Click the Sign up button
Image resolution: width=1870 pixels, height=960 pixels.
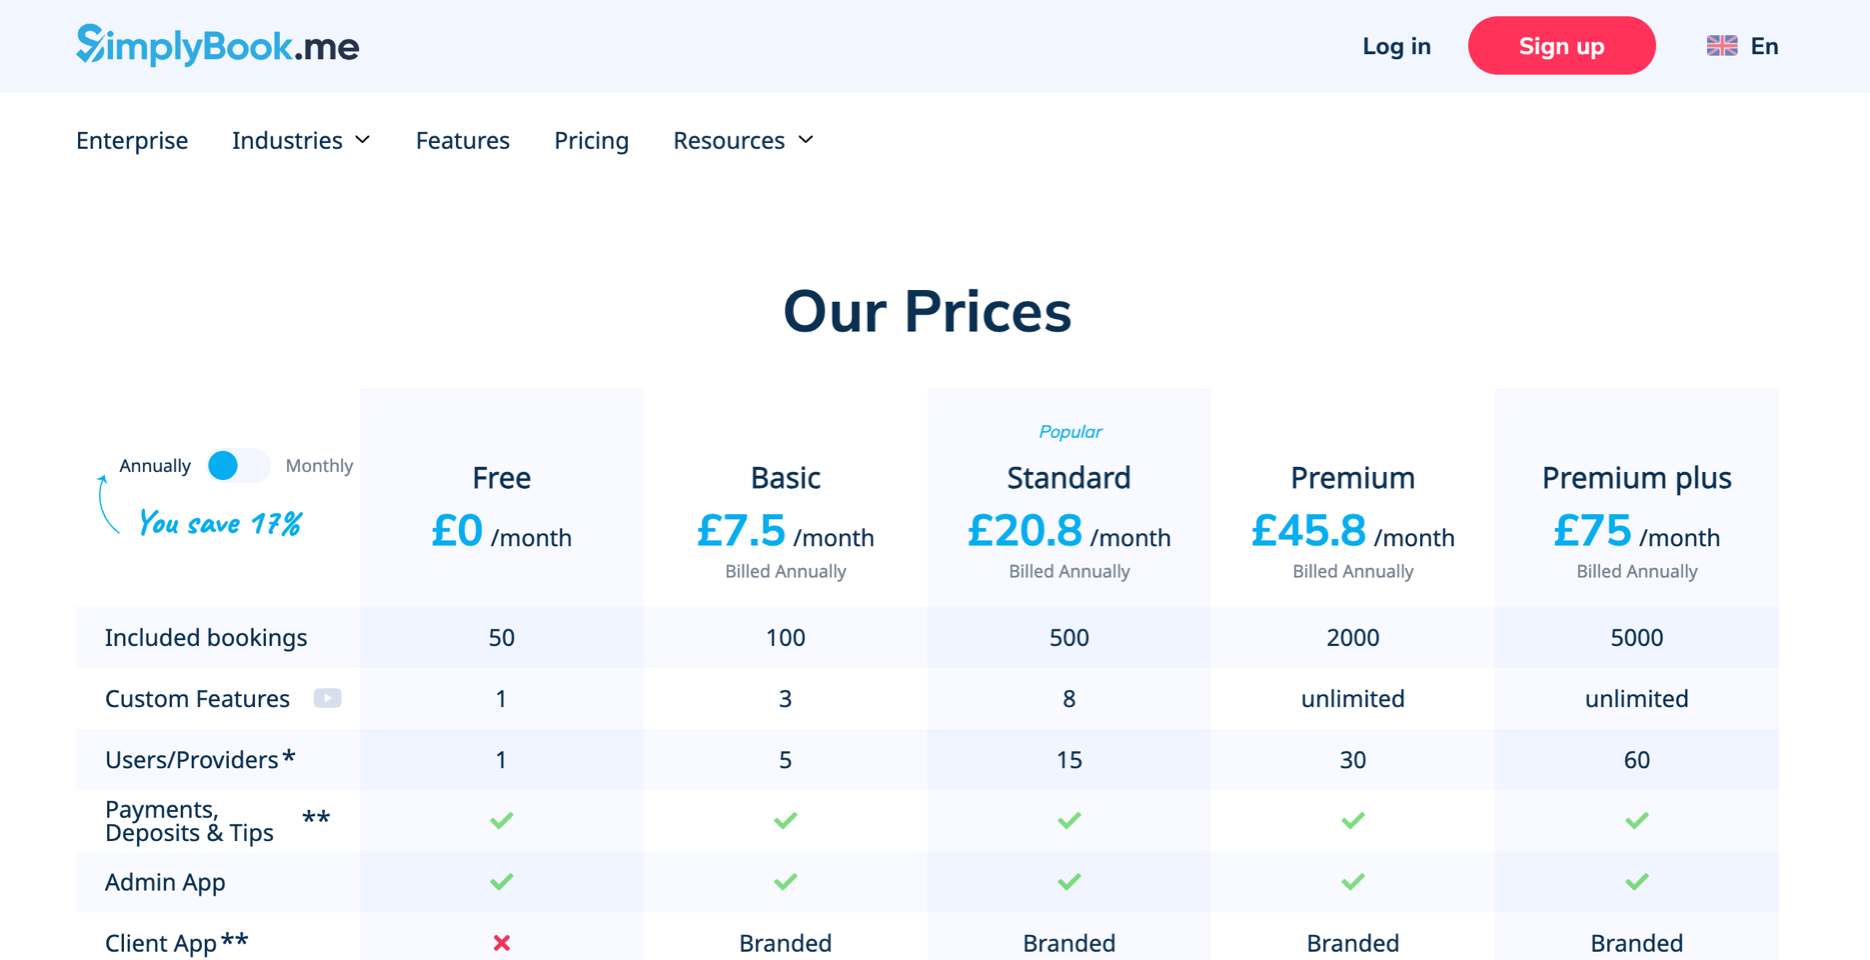(1561, 46)
